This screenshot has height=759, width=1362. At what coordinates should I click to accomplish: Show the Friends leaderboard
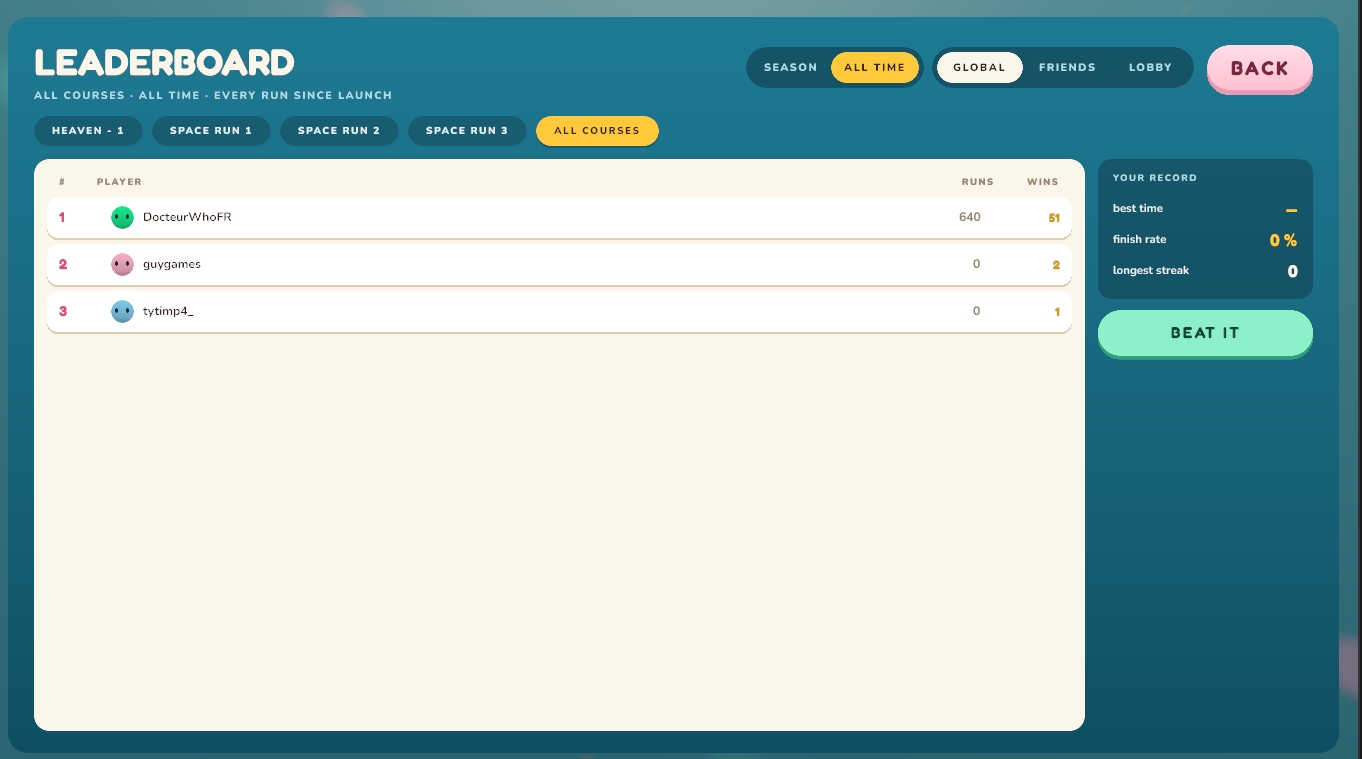coord(1067,67)
